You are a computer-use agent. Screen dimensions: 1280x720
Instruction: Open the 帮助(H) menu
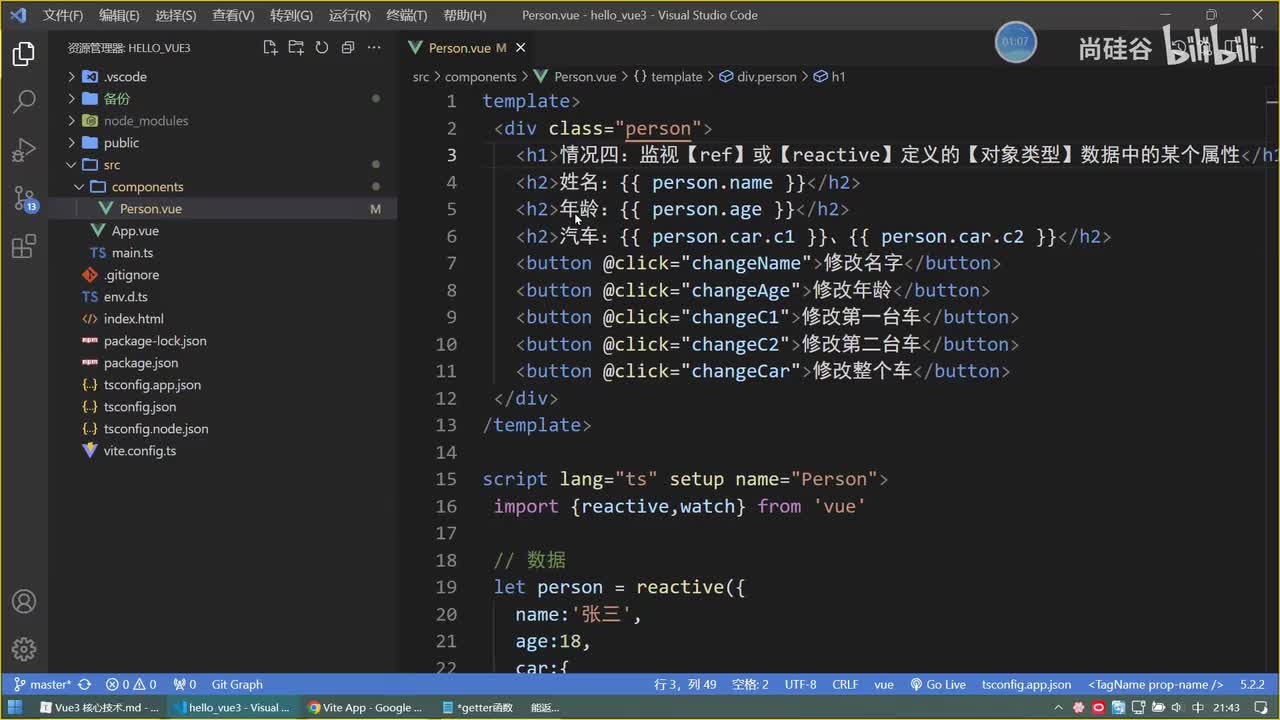pyautogui.click(x=464, y=16)
